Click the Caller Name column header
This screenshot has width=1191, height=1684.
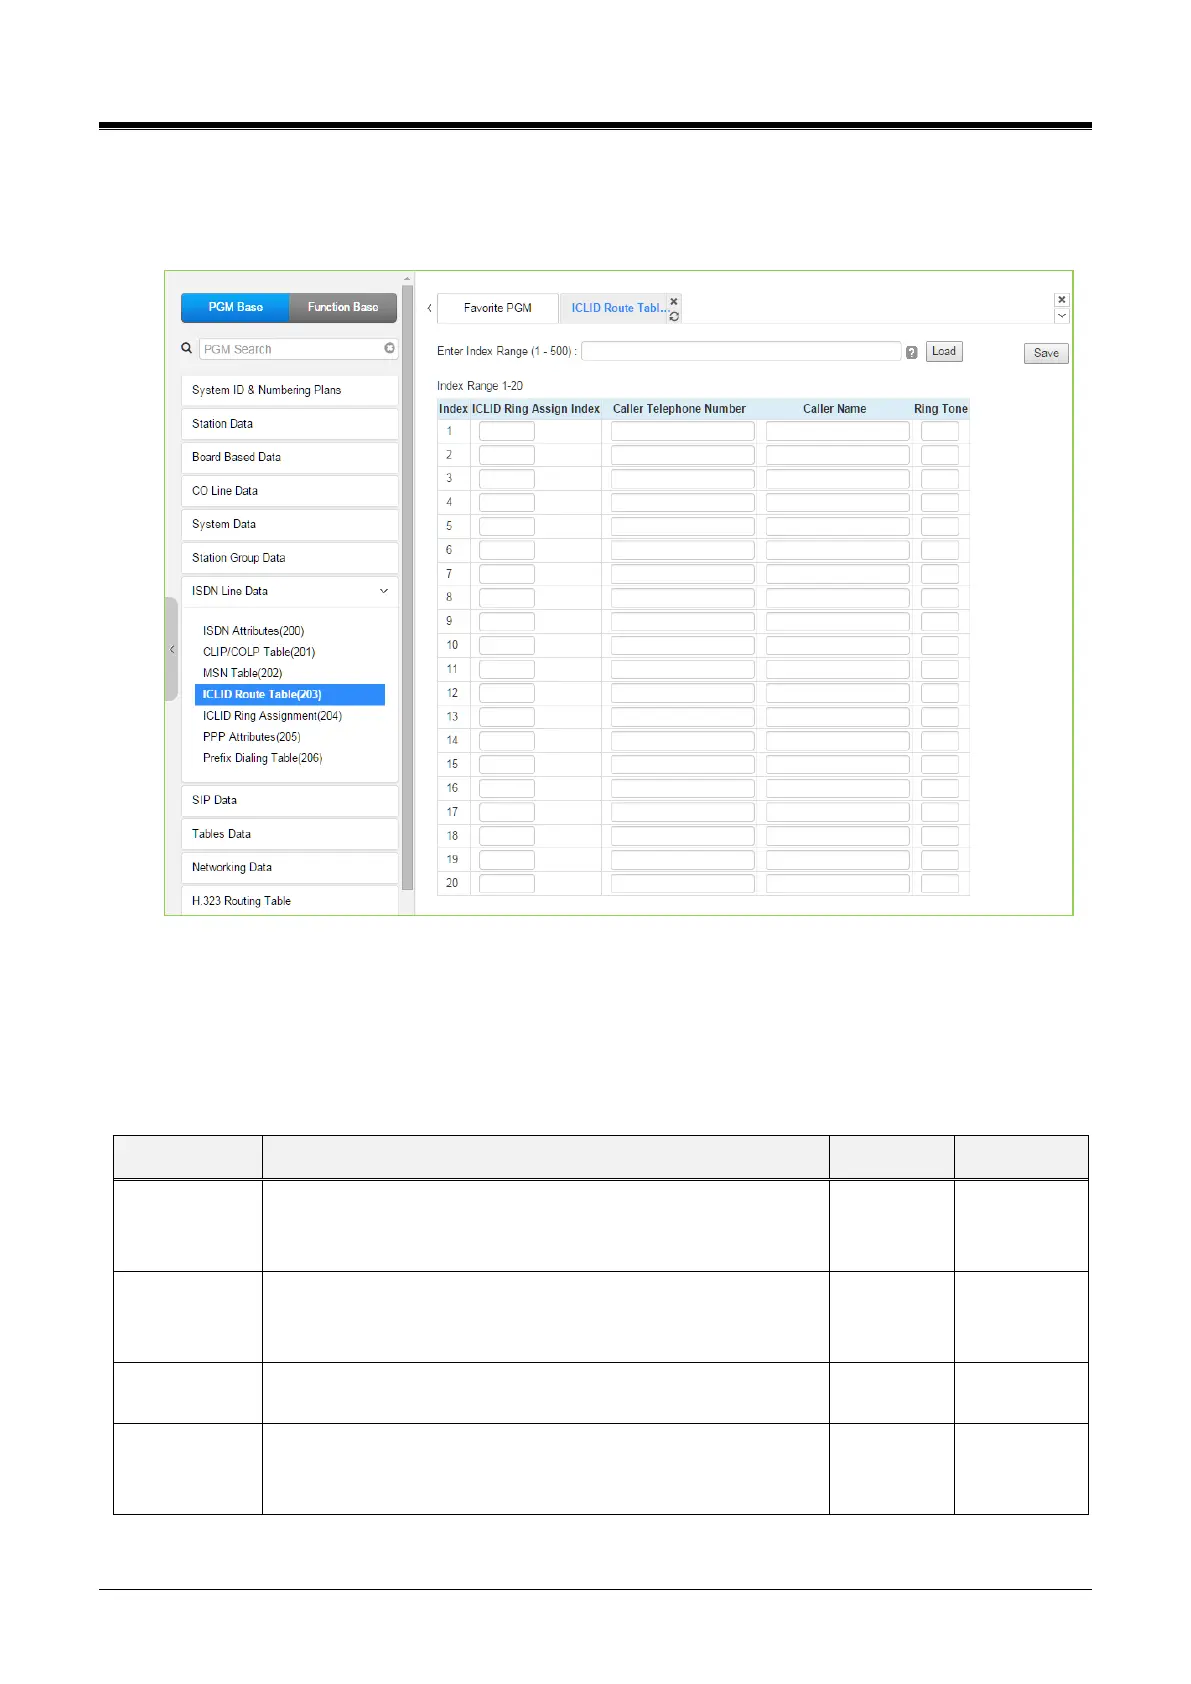835,409
